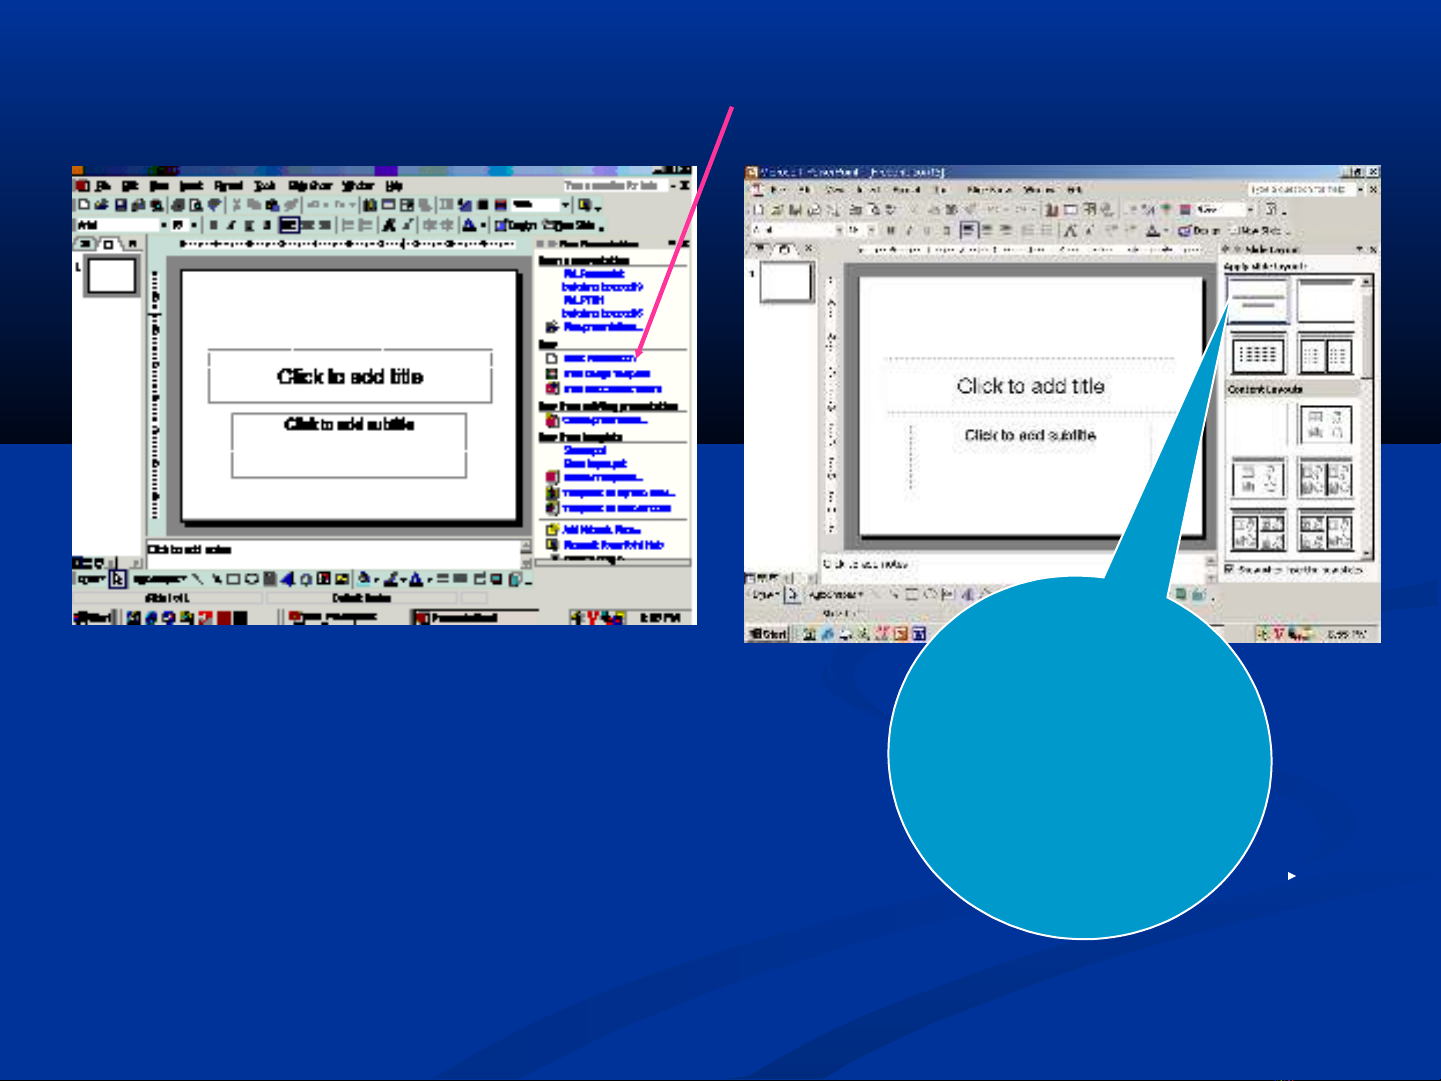Viewport: 1441px width, 1081px height.
Task: Click New Slide button in right window
Action: click(1260, 230)
